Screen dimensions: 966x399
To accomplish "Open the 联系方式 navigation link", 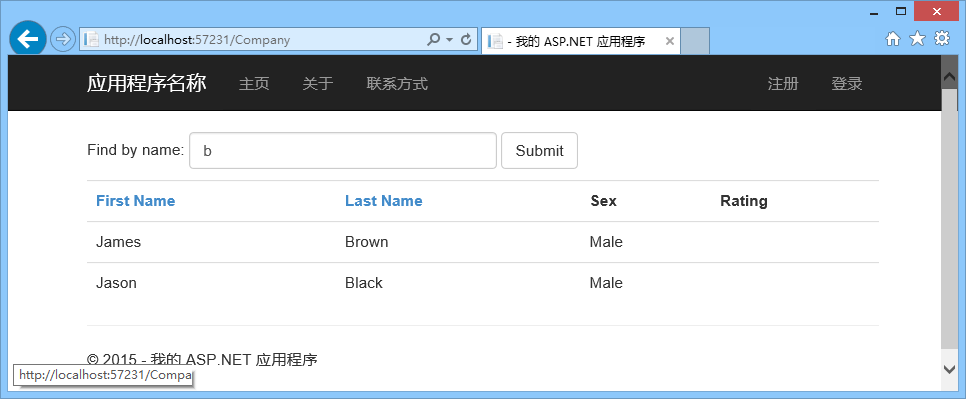I will tap(397, 84).
